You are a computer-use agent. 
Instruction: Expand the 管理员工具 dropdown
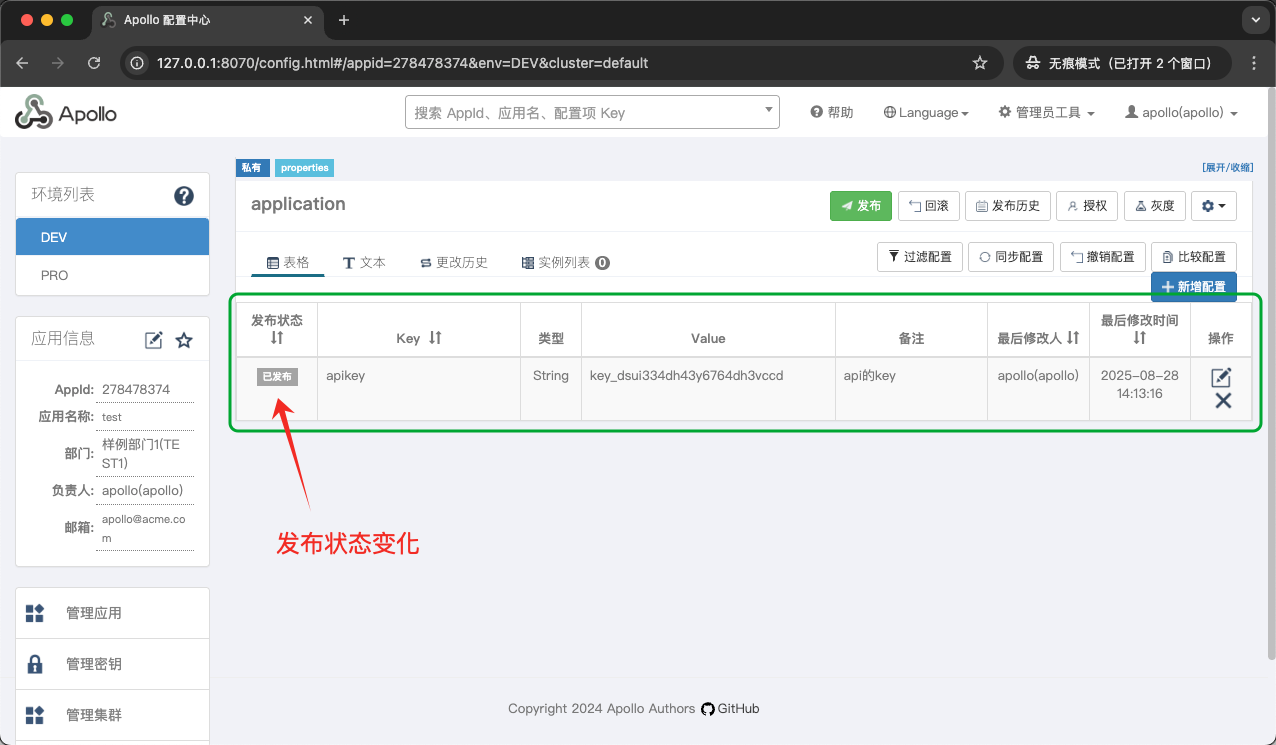[1046, 113]
